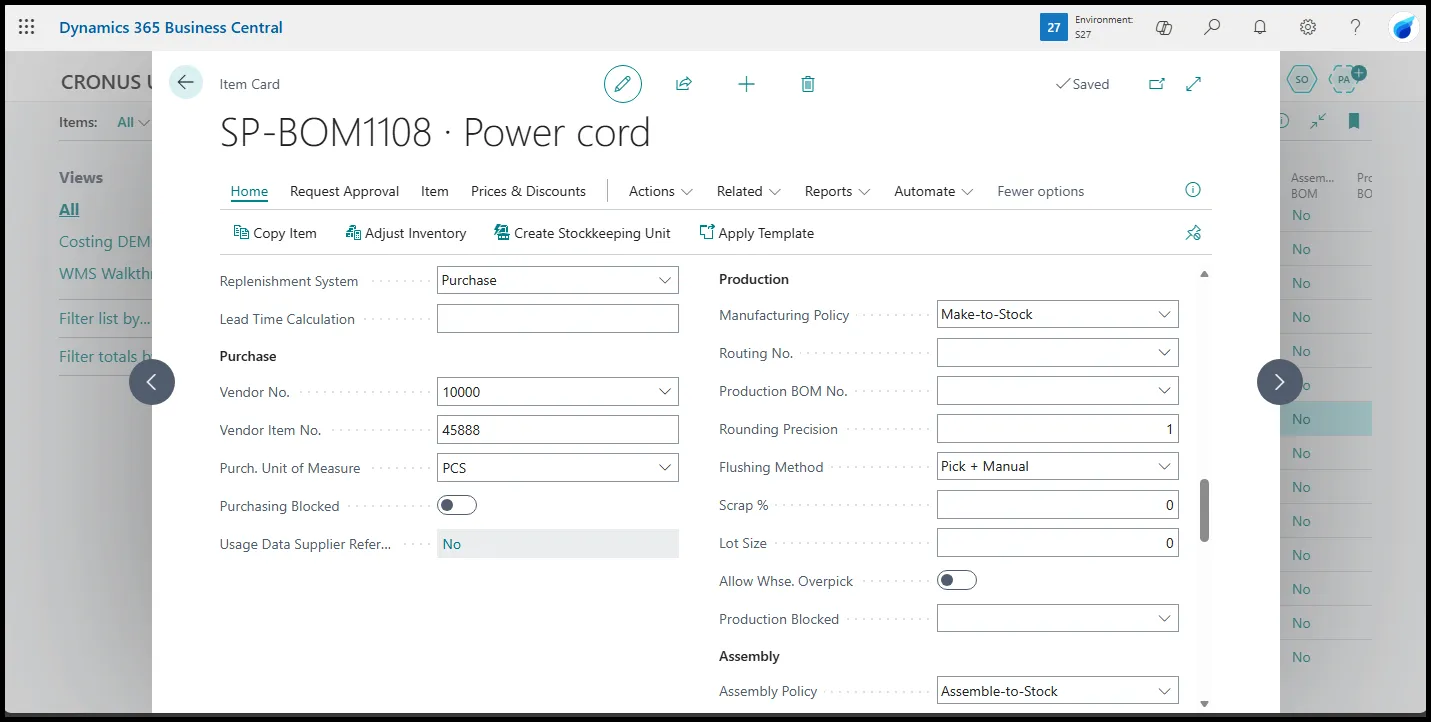The image size is (1431, 722).
Task: Click Apply Template action
Action: [757, 233]
